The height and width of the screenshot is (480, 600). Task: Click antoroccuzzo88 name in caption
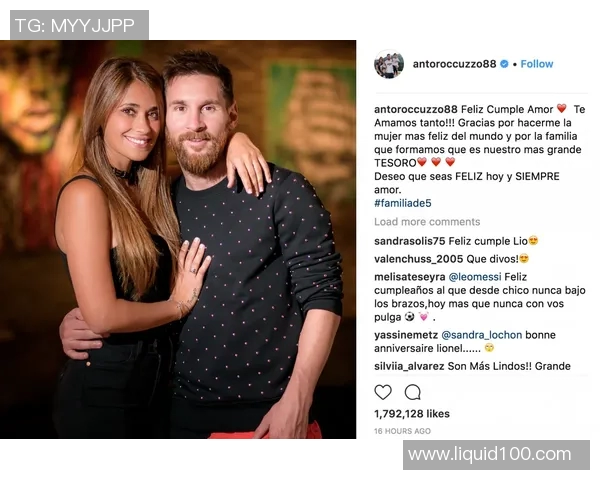click(416, 109)
